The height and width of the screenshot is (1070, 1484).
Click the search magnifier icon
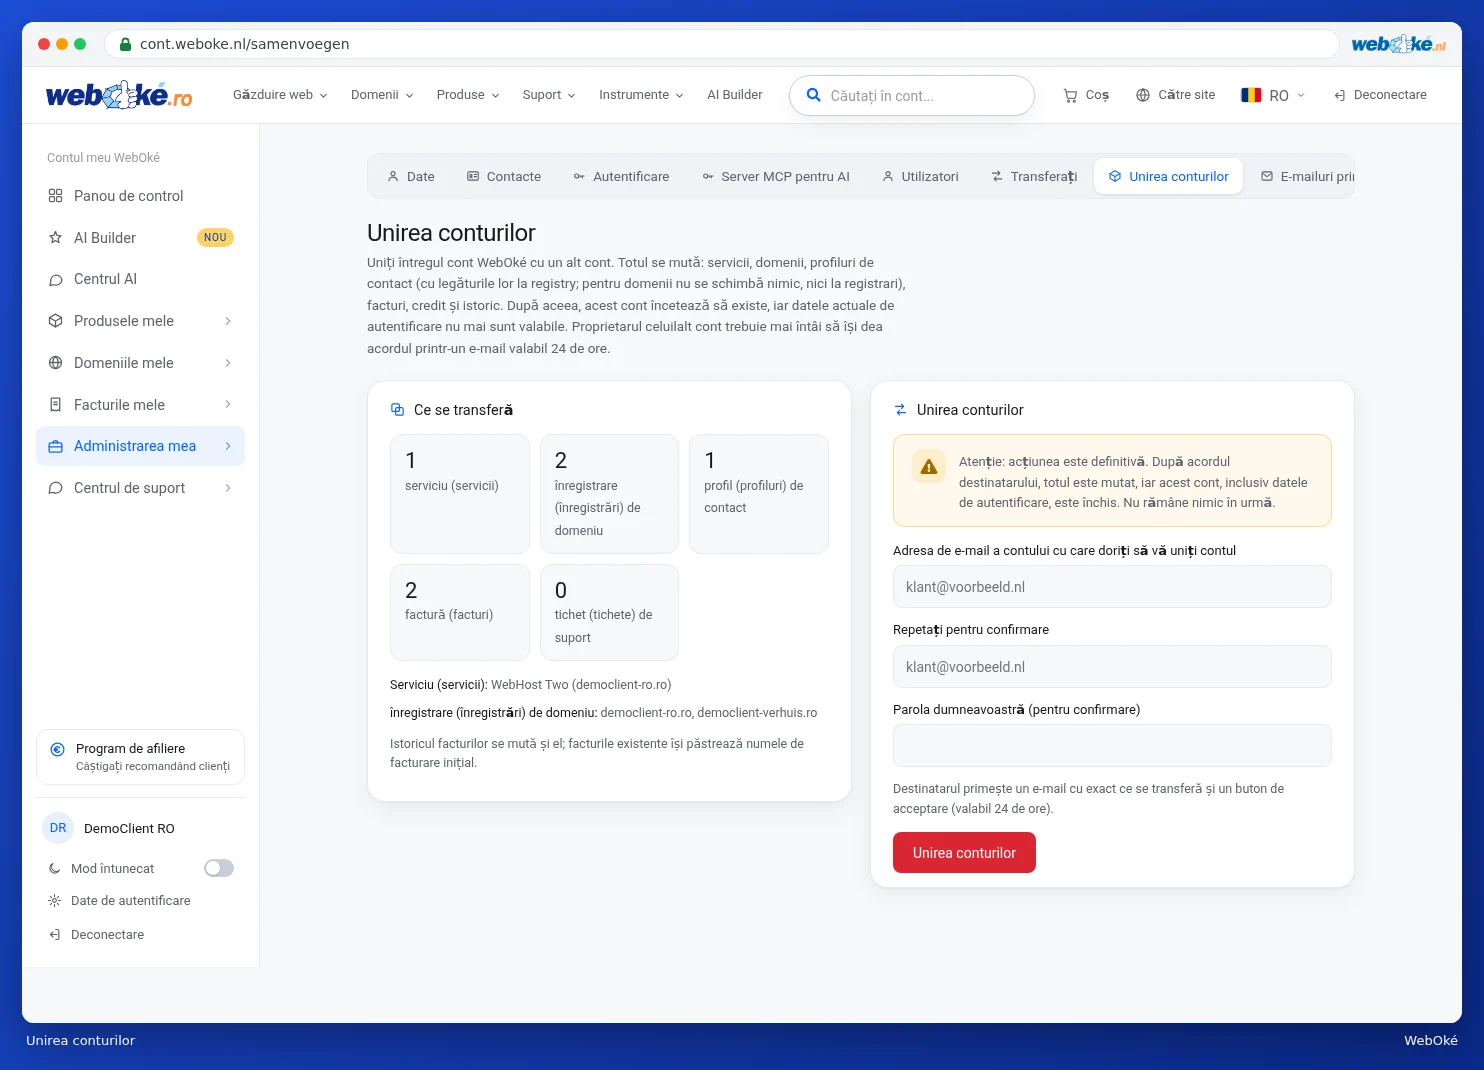pyautogui.click(x=814, y=95)
